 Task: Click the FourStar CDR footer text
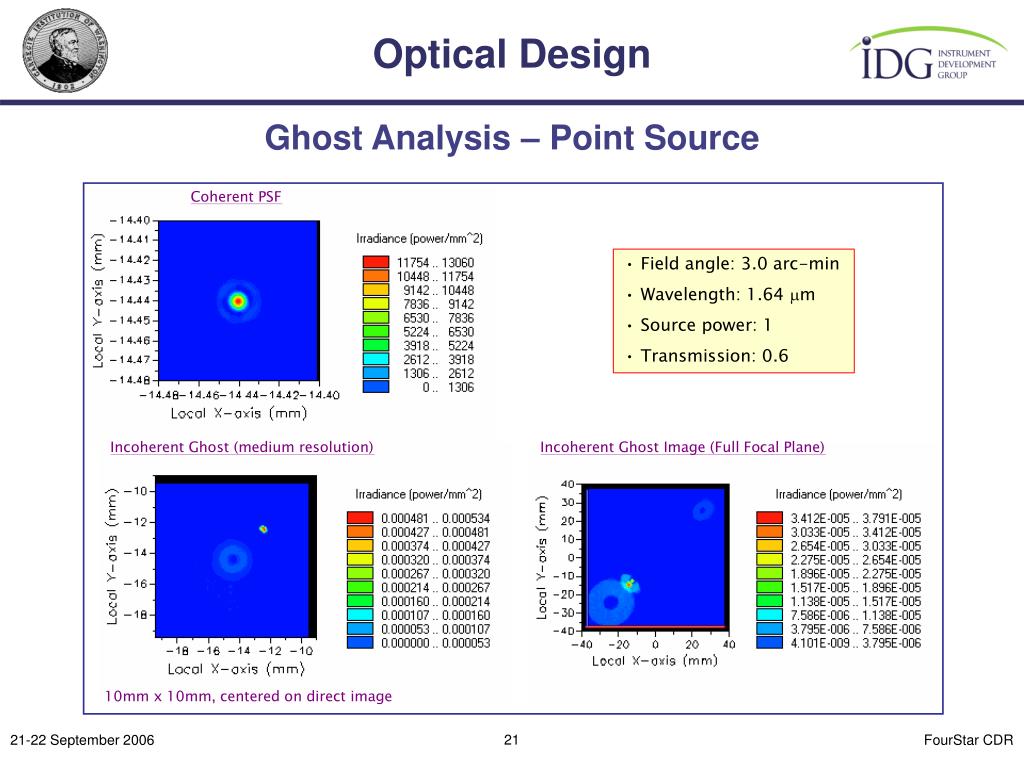[x=968, y=740]
